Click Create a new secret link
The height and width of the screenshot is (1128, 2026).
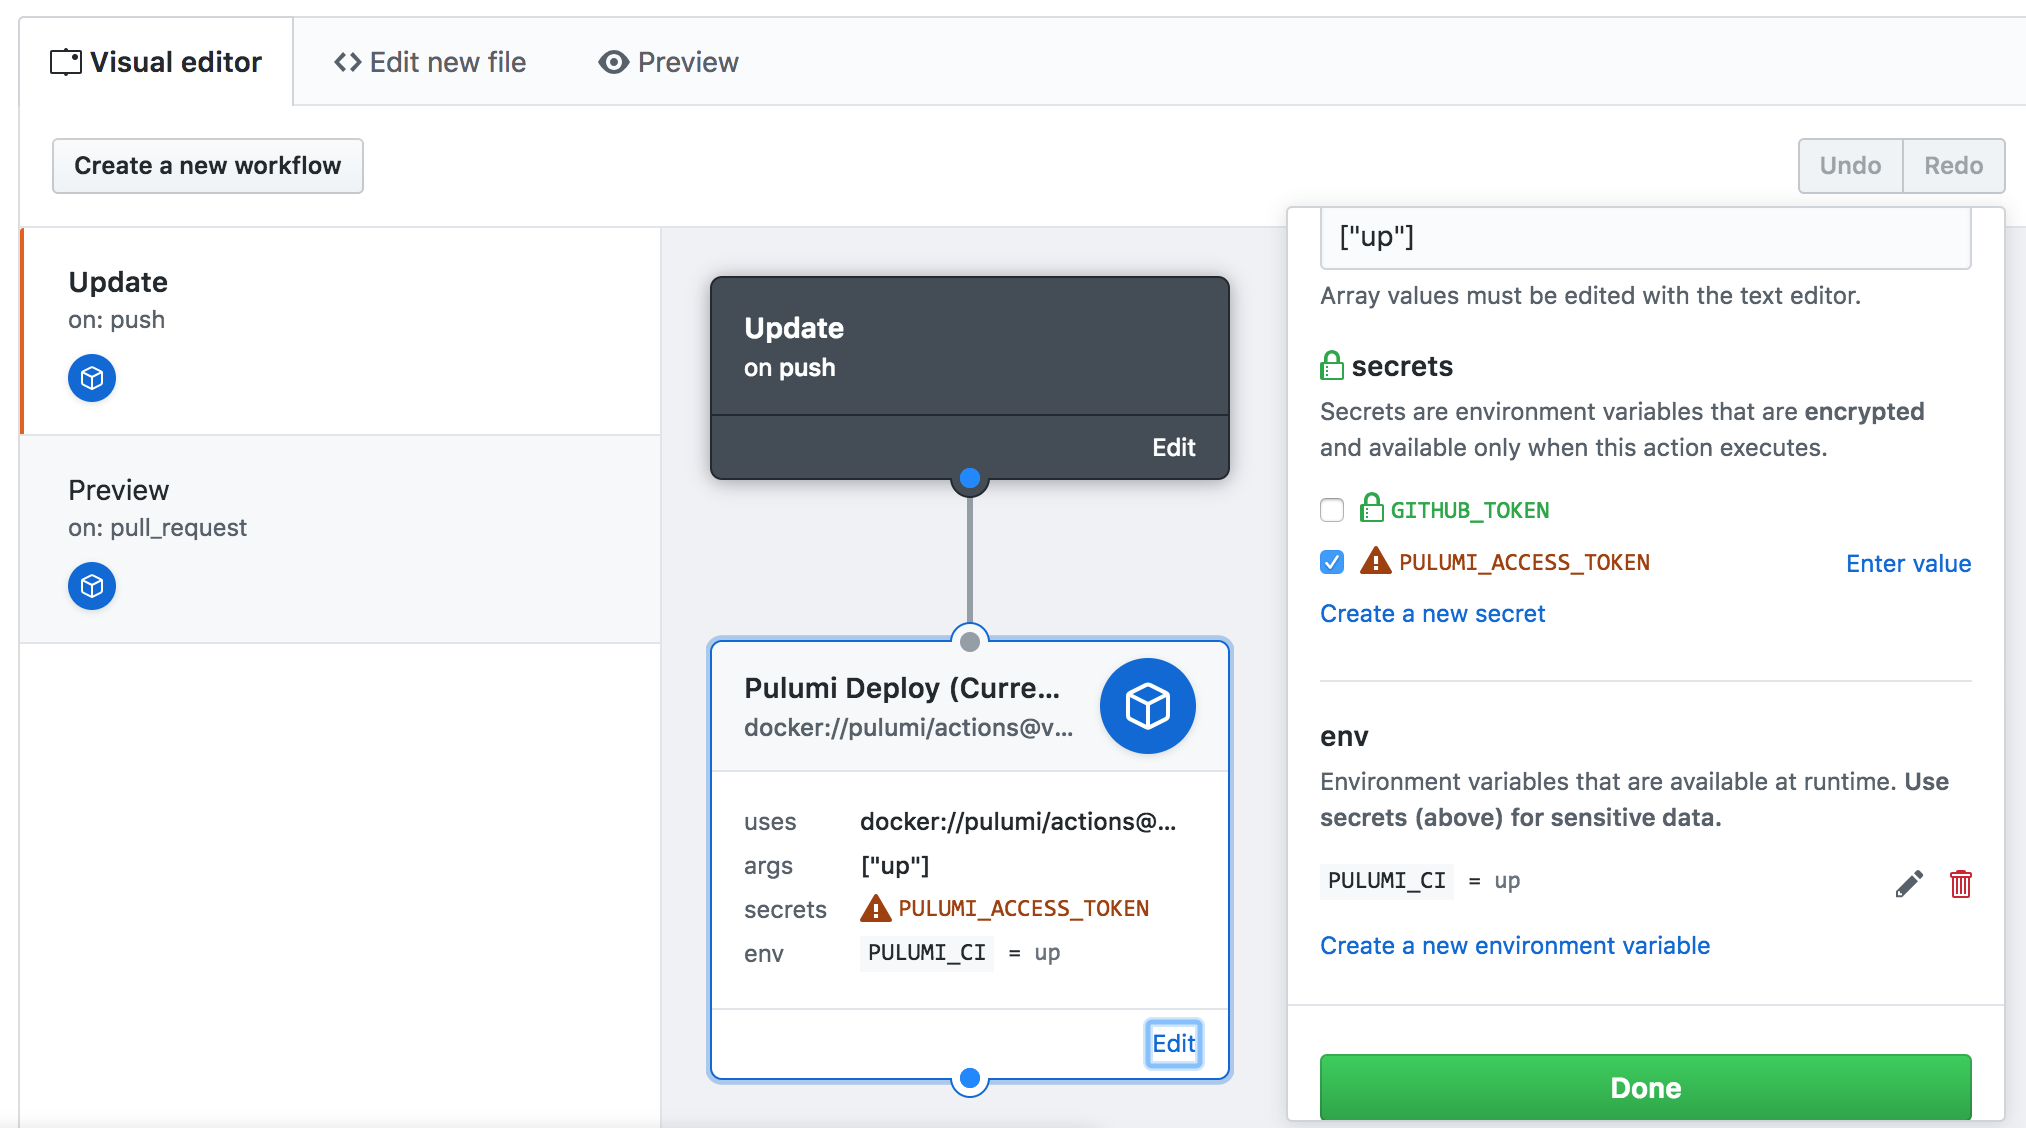point(1432,613)
